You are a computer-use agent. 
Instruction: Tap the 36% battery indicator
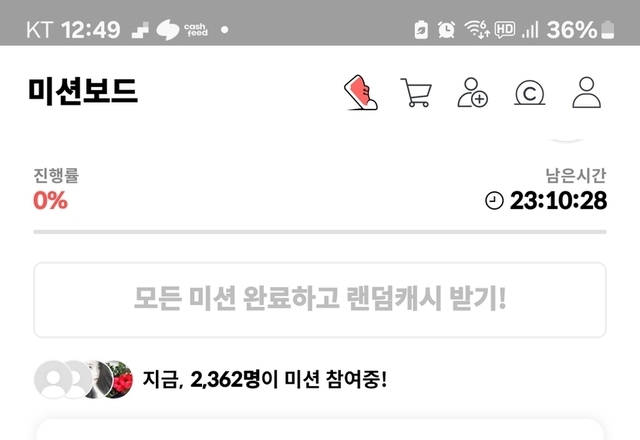point(580,30)
